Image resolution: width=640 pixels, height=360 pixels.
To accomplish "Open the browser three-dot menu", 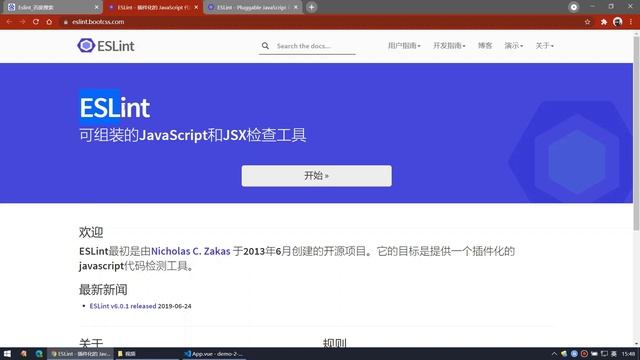I will coord(631,22).
